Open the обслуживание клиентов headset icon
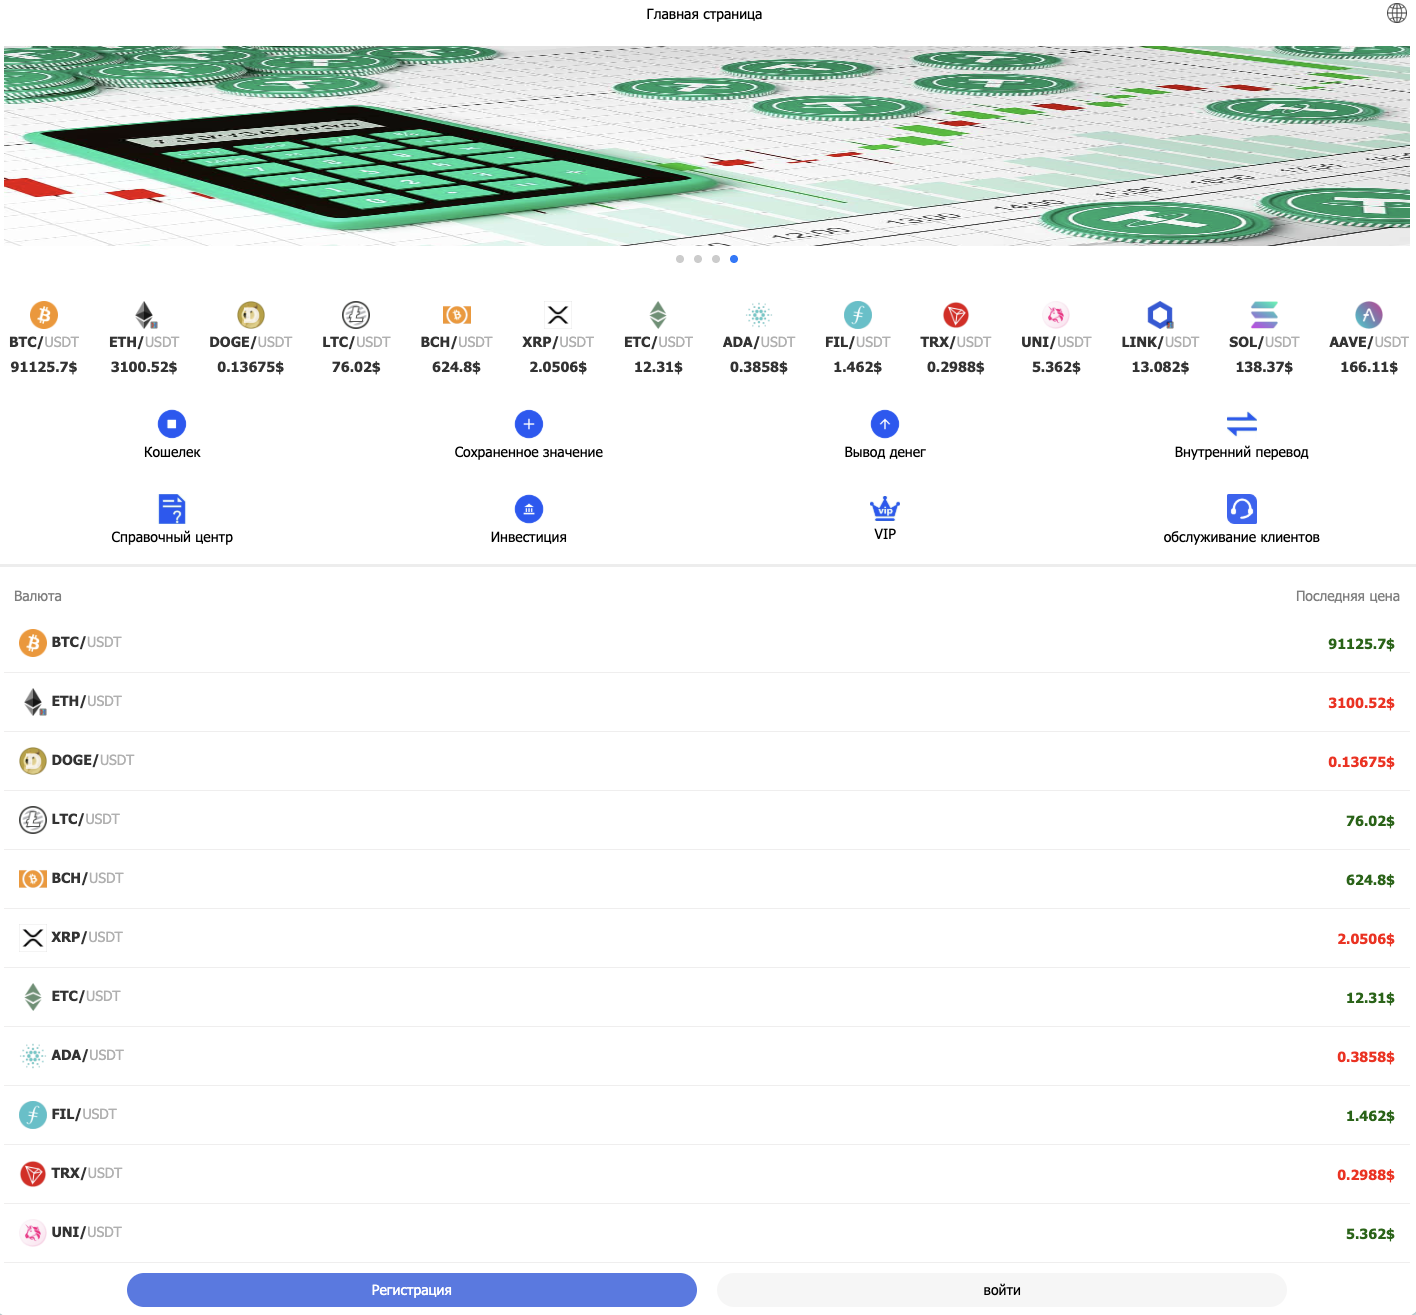The width and height of the screenshot is (1416, 1315). pyautogui.click(x=1242, y=509)
